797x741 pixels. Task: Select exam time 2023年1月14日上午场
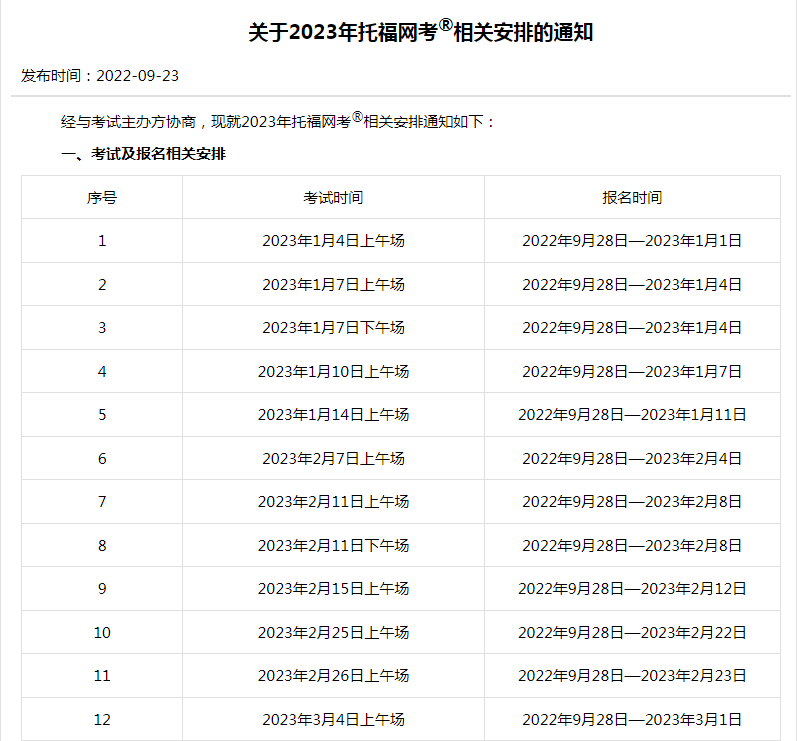(333, 415)
